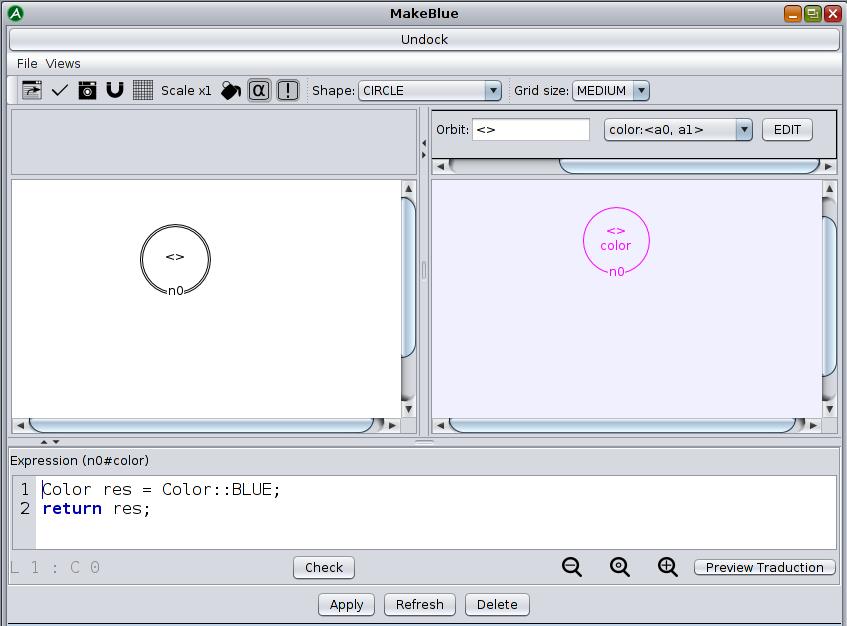Select the magenta color node in right graph
Image resolution: width=847 pixels, height=626 pixels.
pos(616,241)
